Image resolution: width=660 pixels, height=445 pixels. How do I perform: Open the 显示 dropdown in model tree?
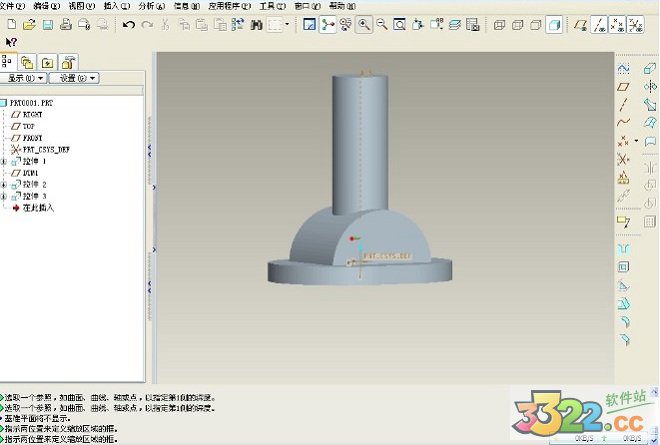pyautogui.click(x=23, y=78)
